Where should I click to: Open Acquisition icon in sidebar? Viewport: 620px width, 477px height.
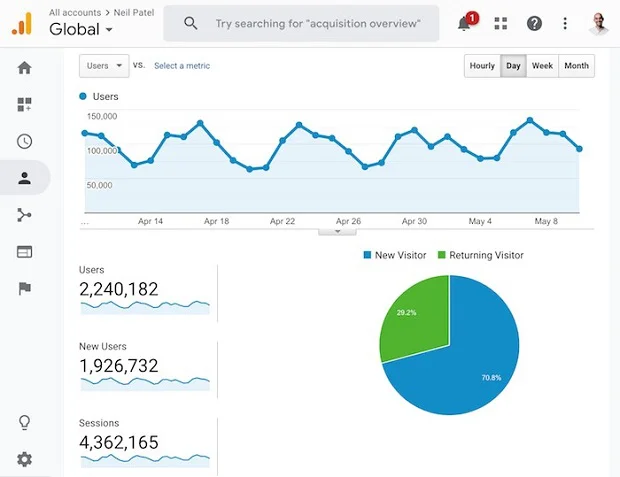[24, 215]
